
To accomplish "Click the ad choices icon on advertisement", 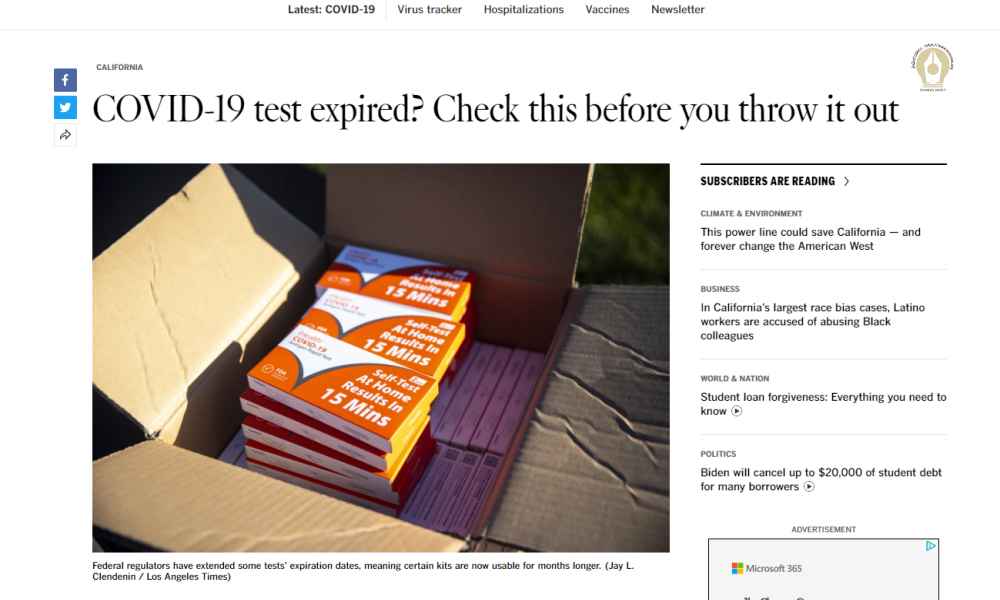I will [x=930, y=546].
